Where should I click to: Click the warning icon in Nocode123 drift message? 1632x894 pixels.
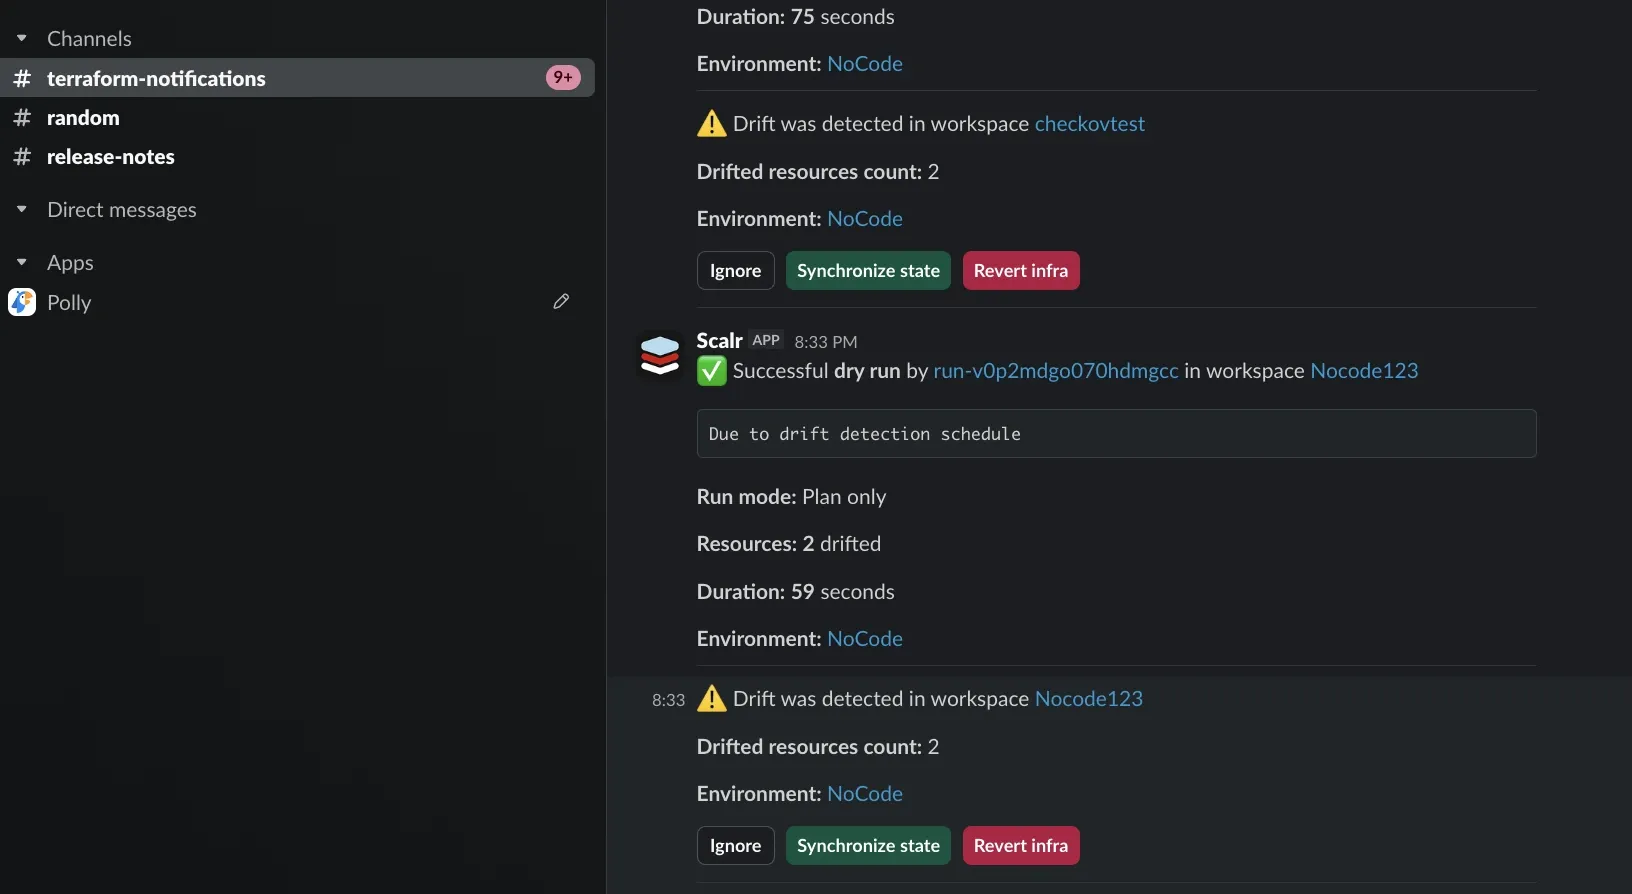pyautogui.click(x=711, y=698)
